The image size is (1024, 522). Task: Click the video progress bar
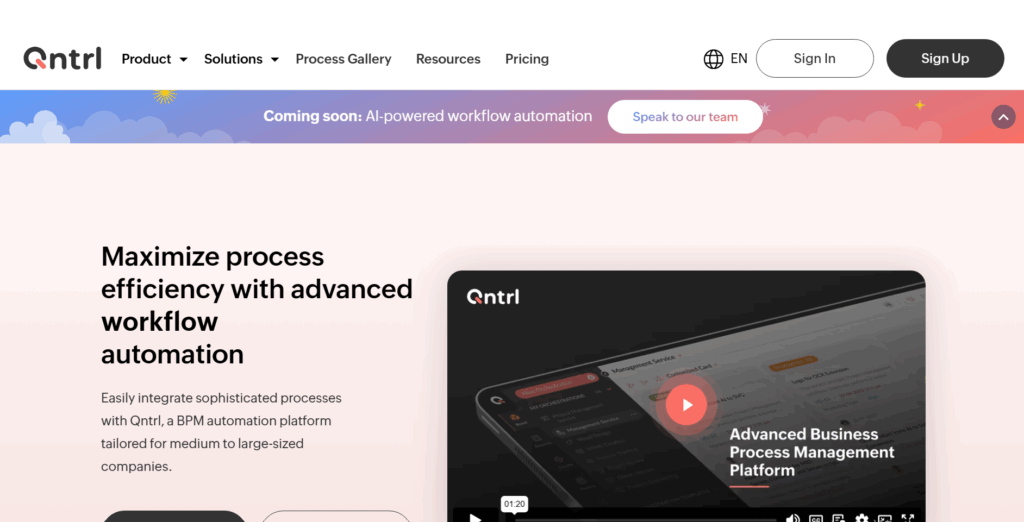[643, 520]
